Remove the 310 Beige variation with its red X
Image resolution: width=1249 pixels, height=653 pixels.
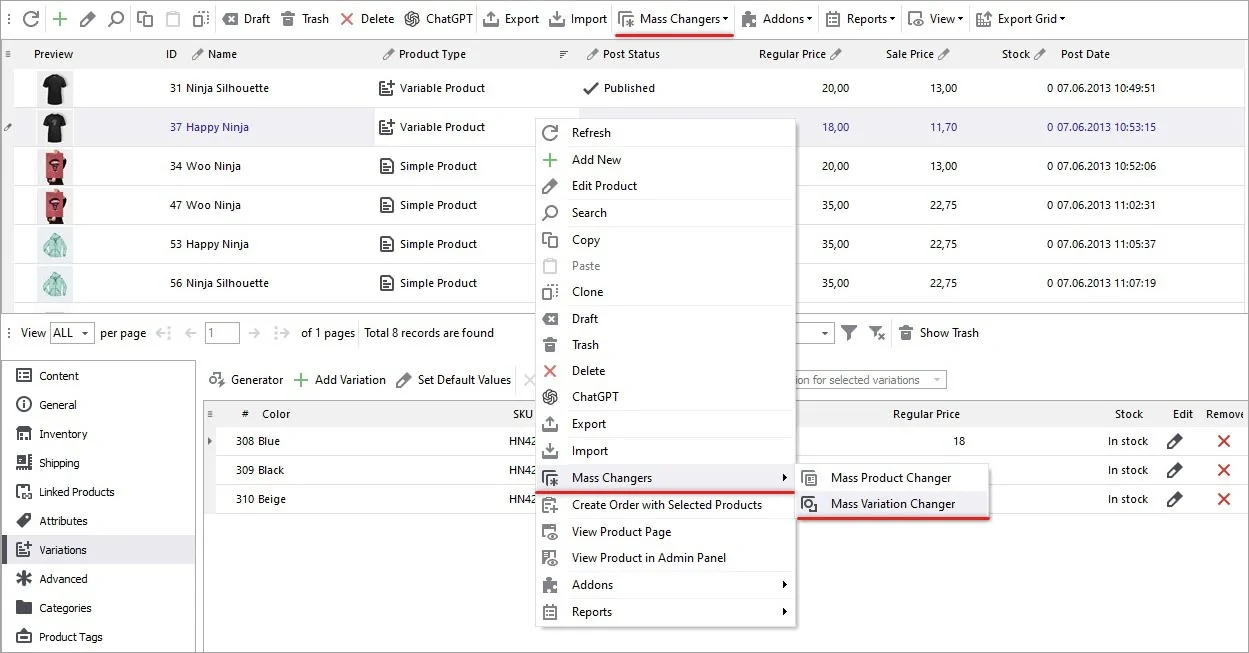point(1224,499)
